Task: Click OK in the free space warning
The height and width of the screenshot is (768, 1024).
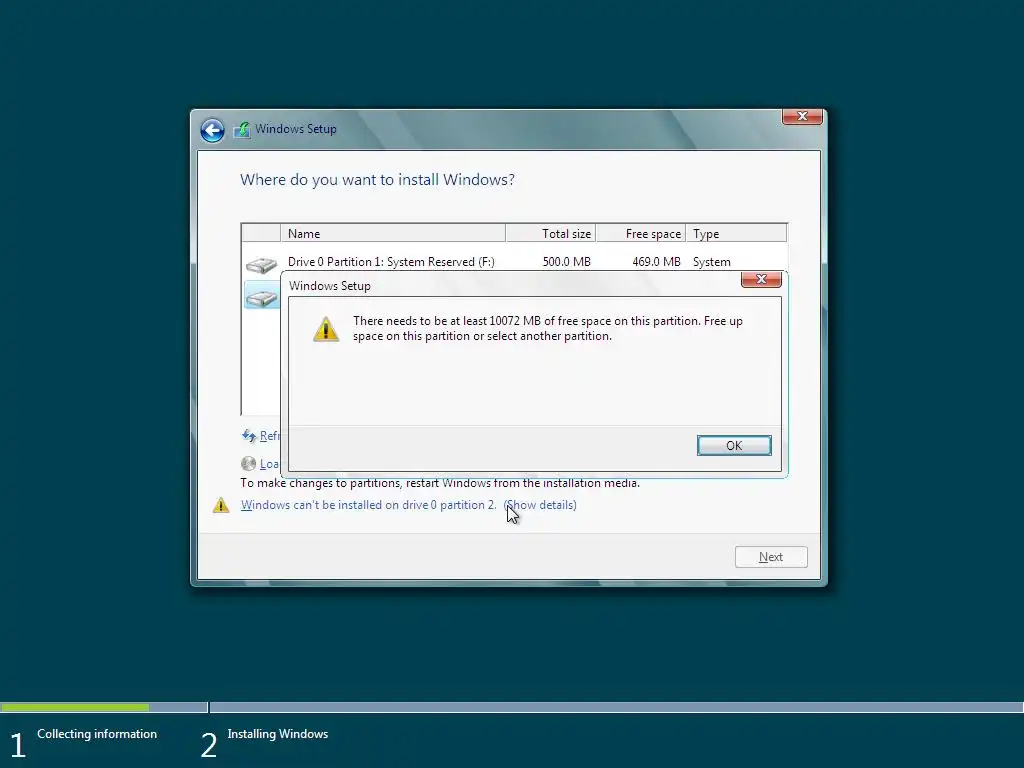Action: pyautogui.click(x=734, y=445)
